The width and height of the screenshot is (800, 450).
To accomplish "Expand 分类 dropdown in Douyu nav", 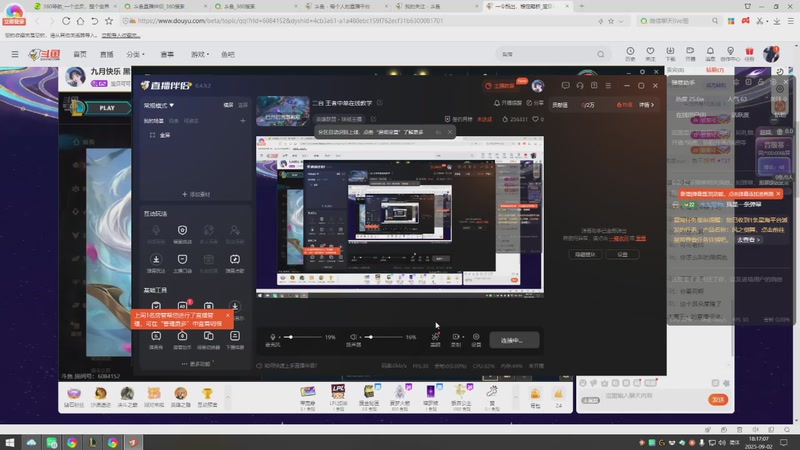I will (135, 54).
